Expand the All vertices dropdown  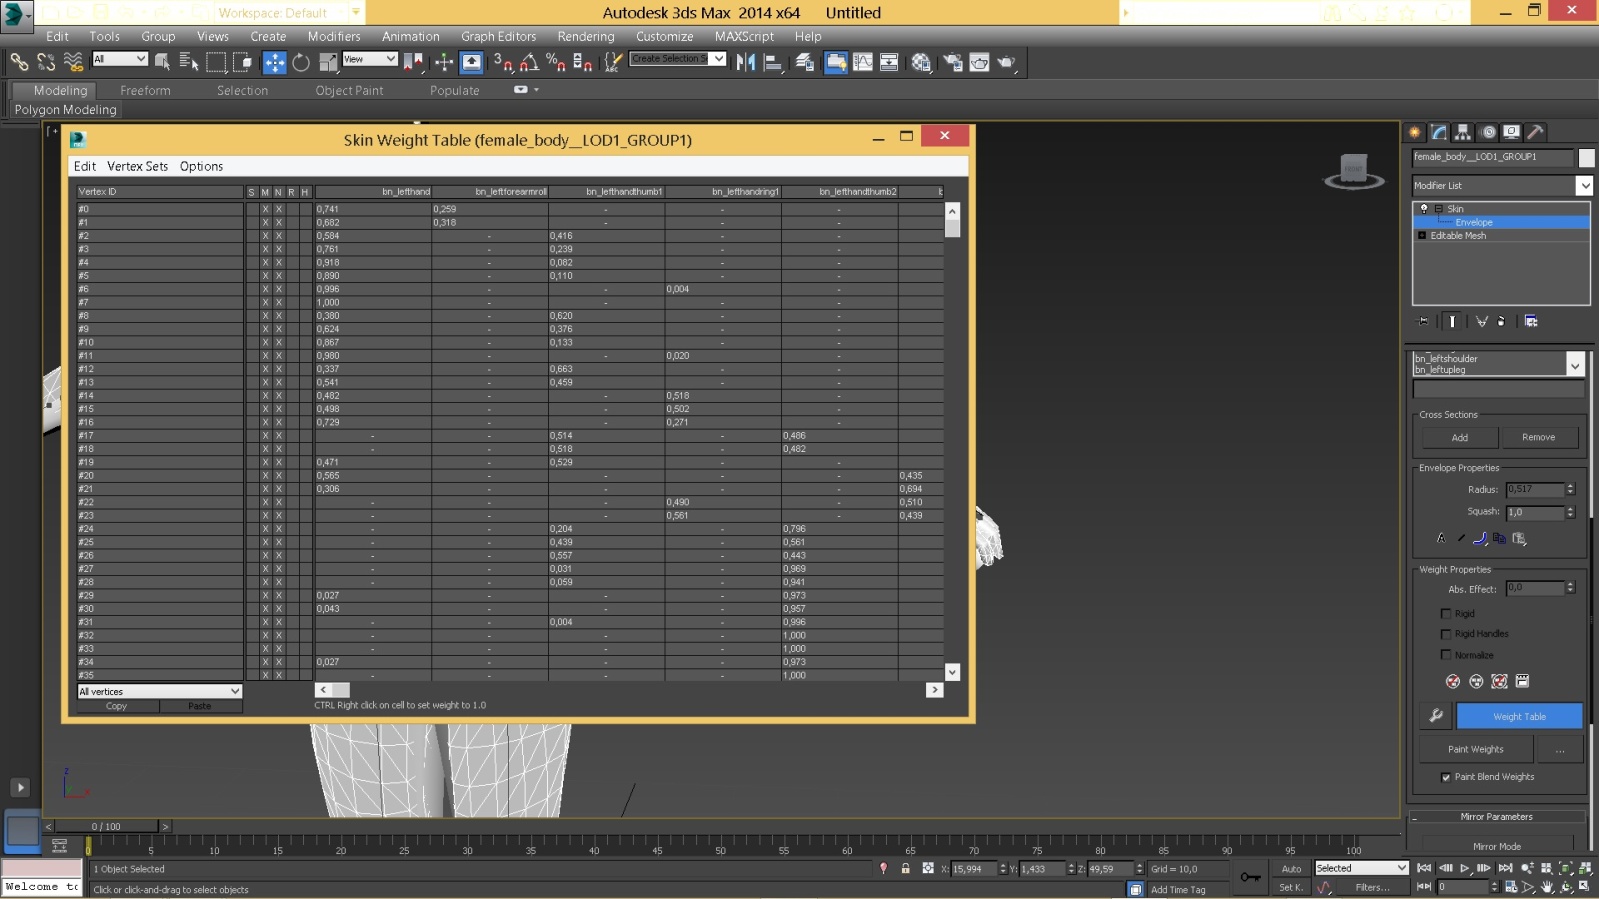coord(235,691)
